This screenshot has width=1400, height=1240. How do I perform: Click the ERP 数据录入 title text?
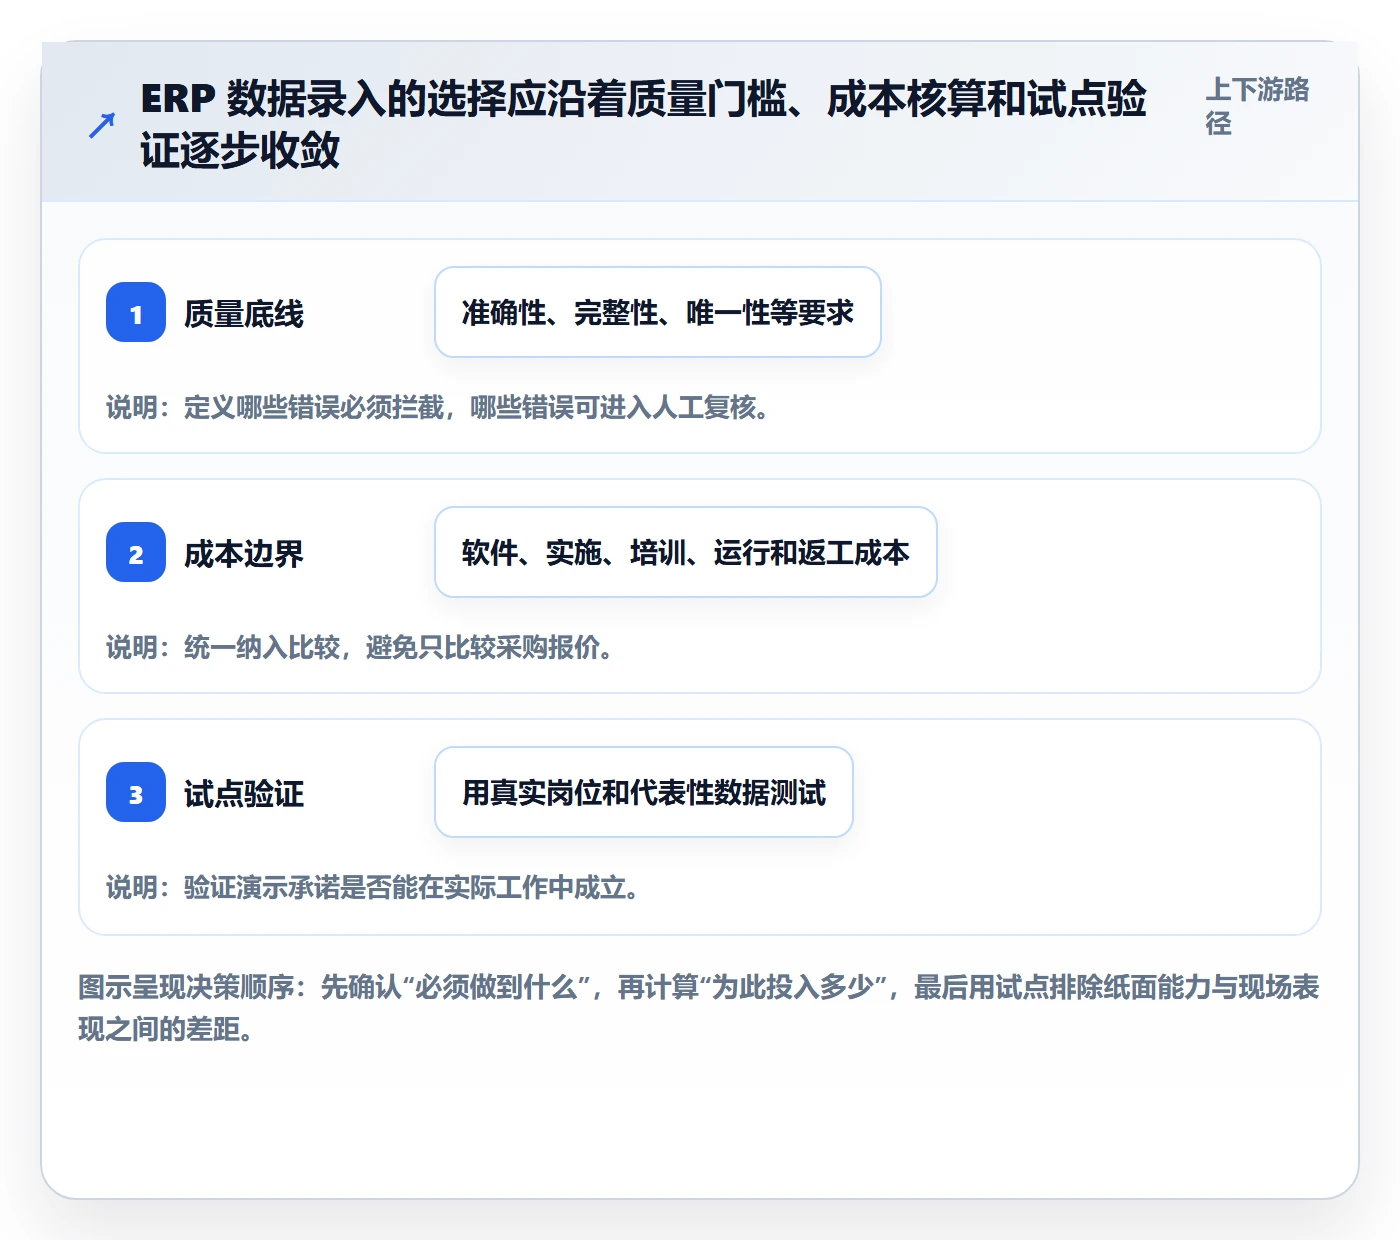pyautogui.click(x=643, y=124)
